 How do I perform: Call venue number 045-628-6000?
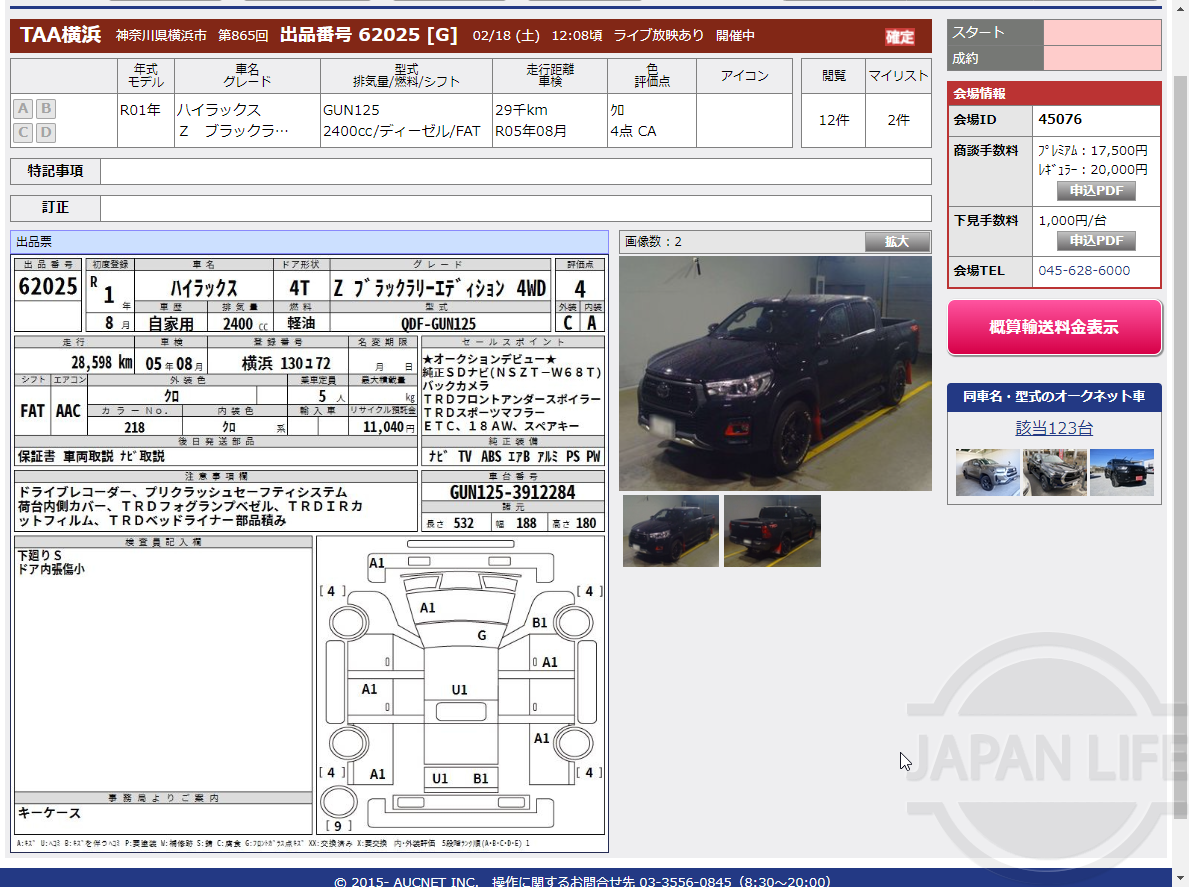click(1085, 270)
